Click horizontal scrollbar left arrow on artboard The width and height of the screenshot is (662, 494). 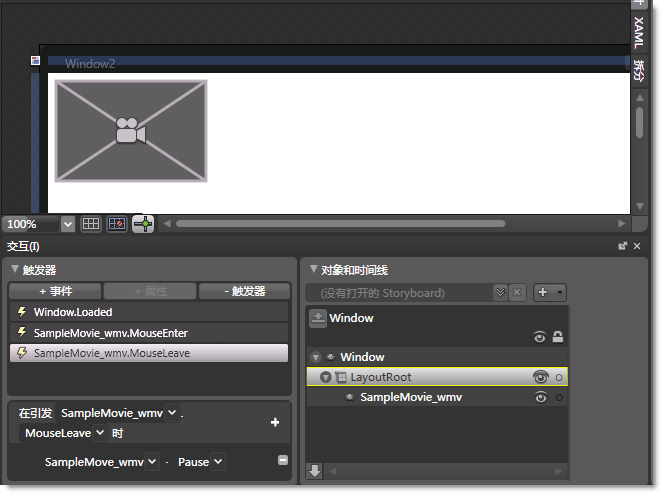click(x=167, y=224)
